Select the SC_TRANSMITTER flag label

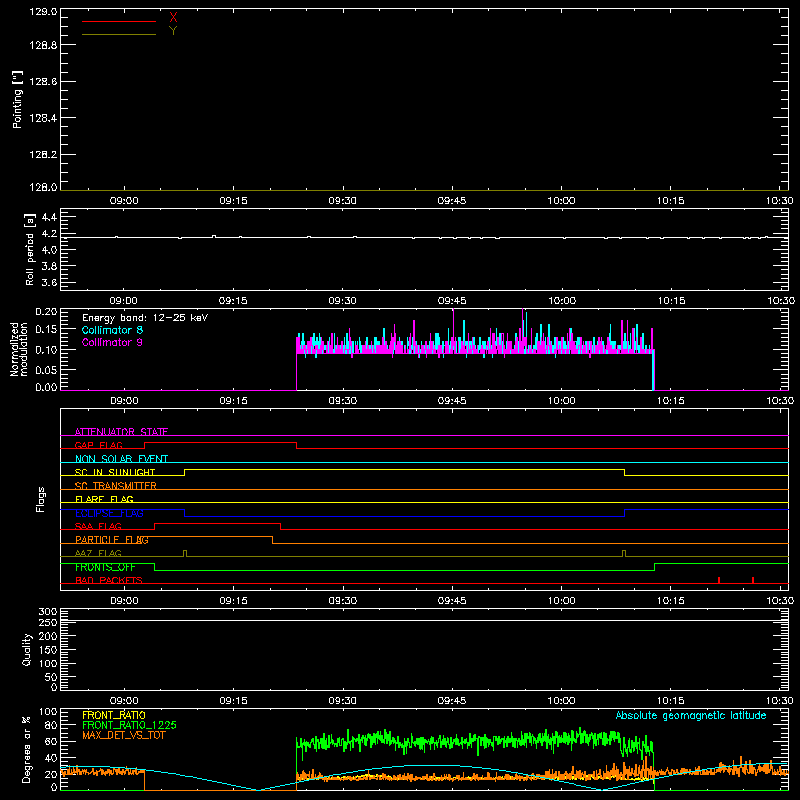tap(115, 486)
